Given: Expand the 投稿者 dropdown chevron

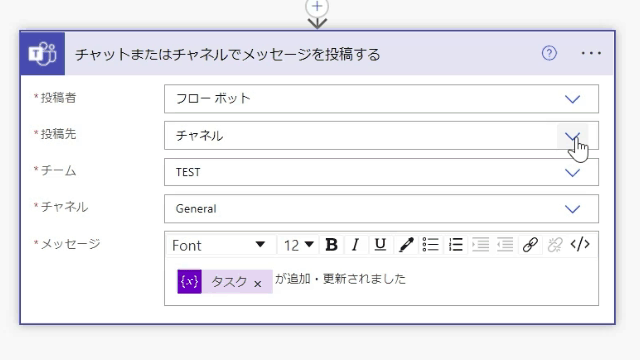Looking at the screenshot, I should [572, 99].
